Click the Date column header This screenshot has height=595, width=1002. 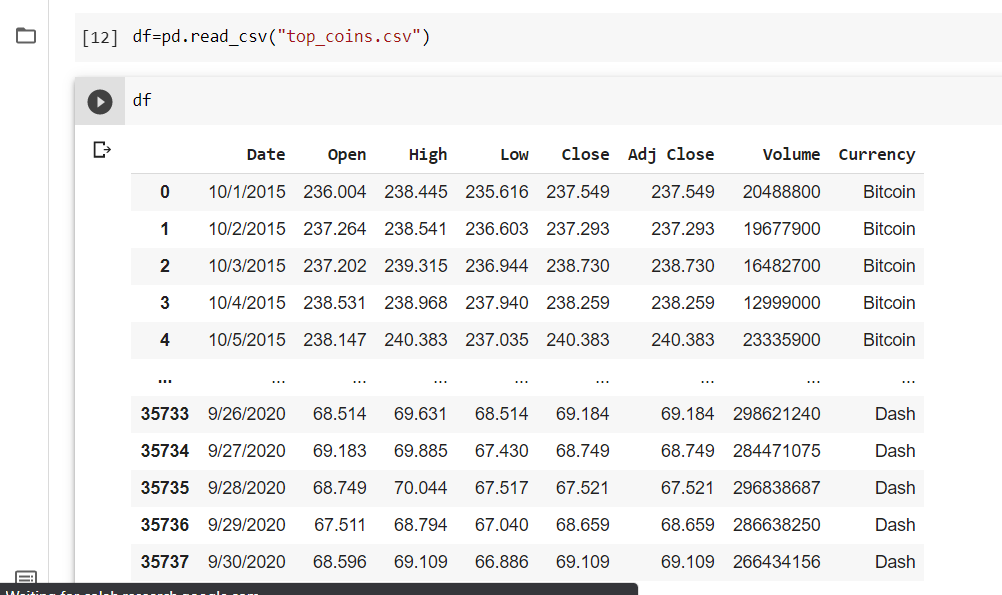point(265,154)
